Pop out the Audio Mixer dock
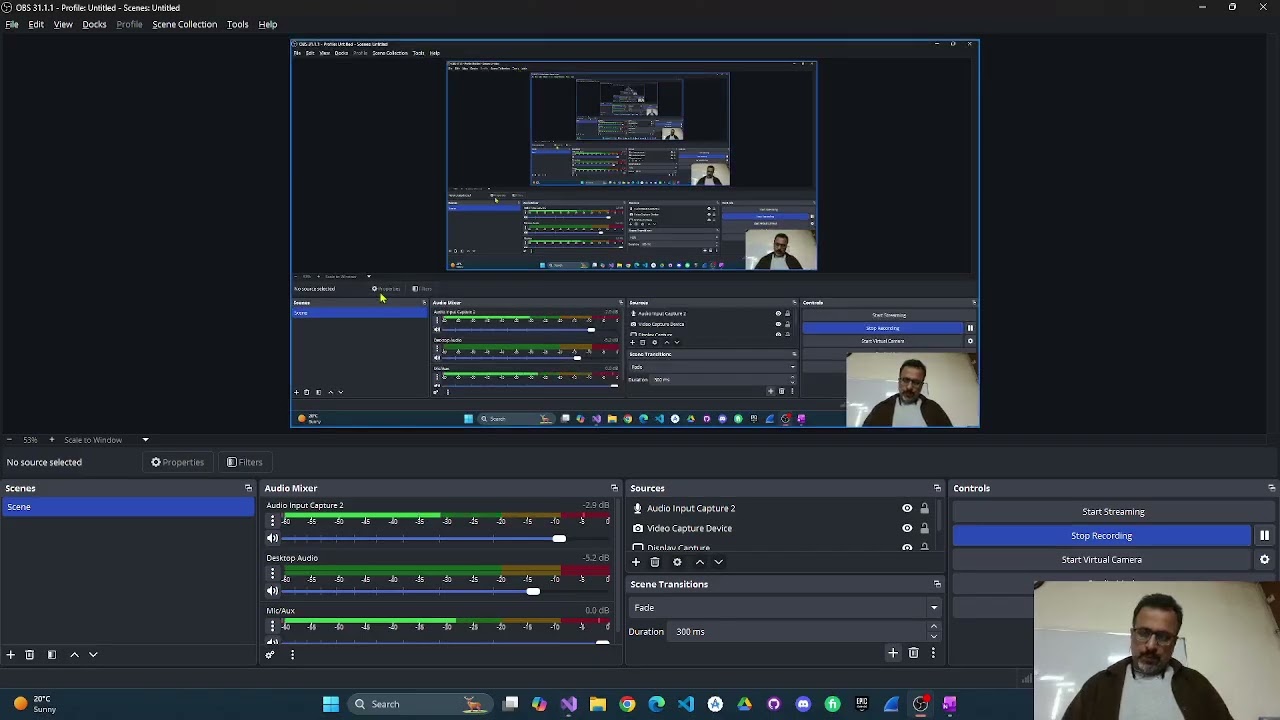Viewport: 1280px width, 720px height. (614, 488)
